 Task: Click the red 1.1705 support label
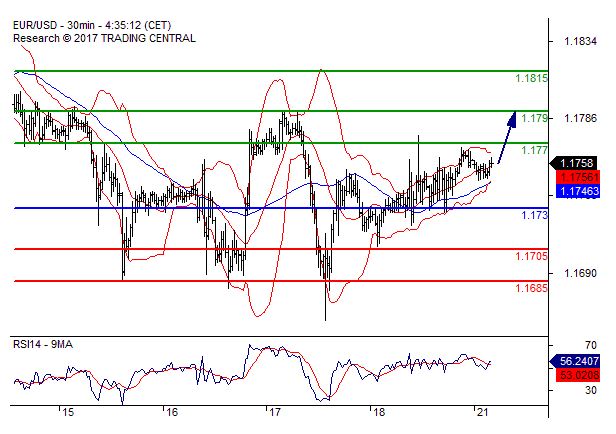[x=531, y=256]
